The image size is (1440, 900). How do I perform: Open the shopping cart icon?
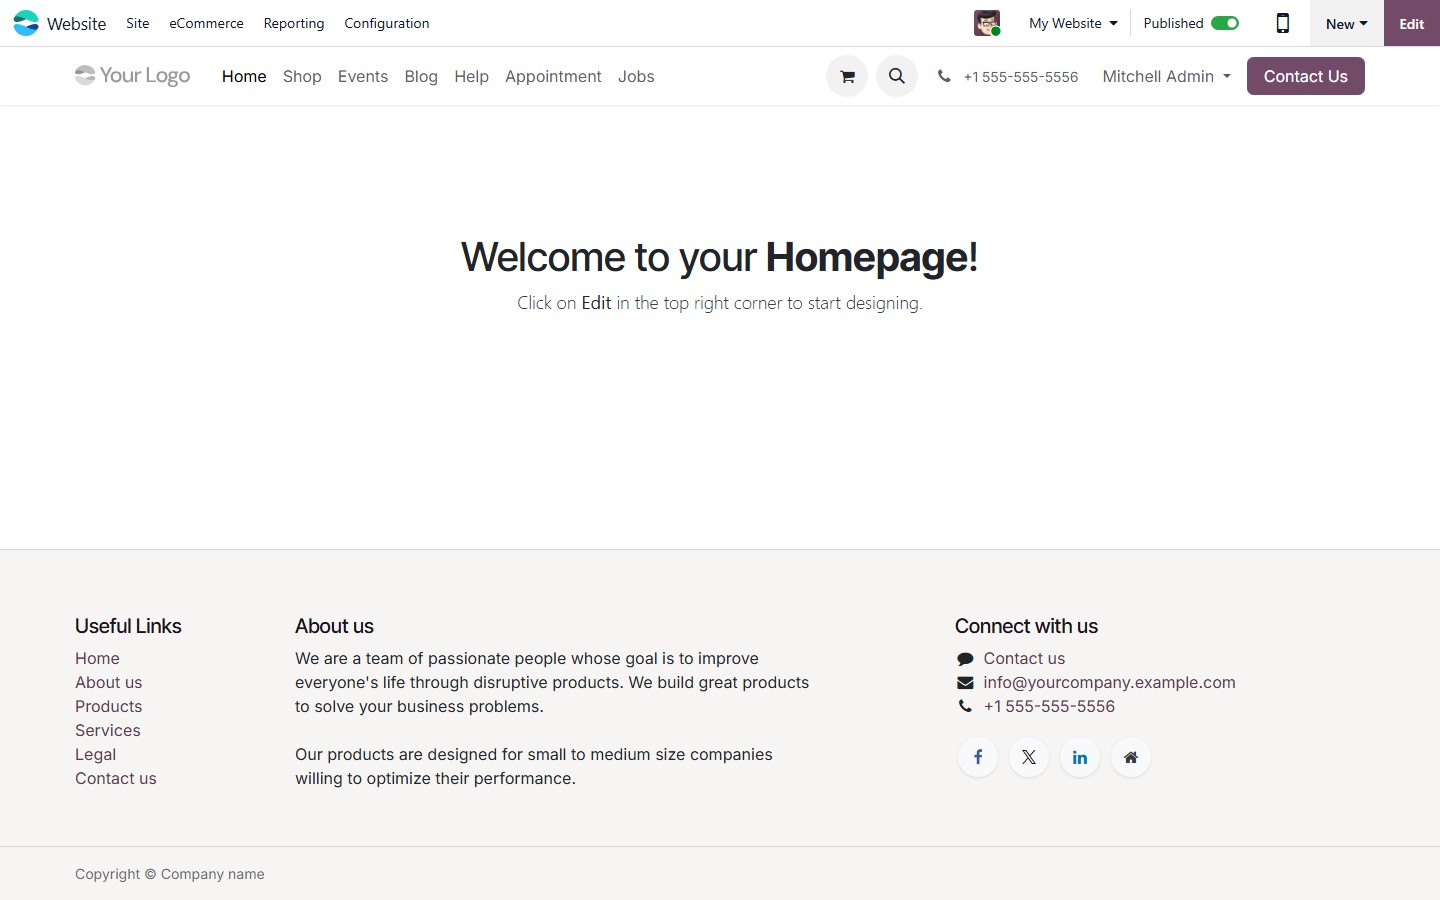pos(846,75)
